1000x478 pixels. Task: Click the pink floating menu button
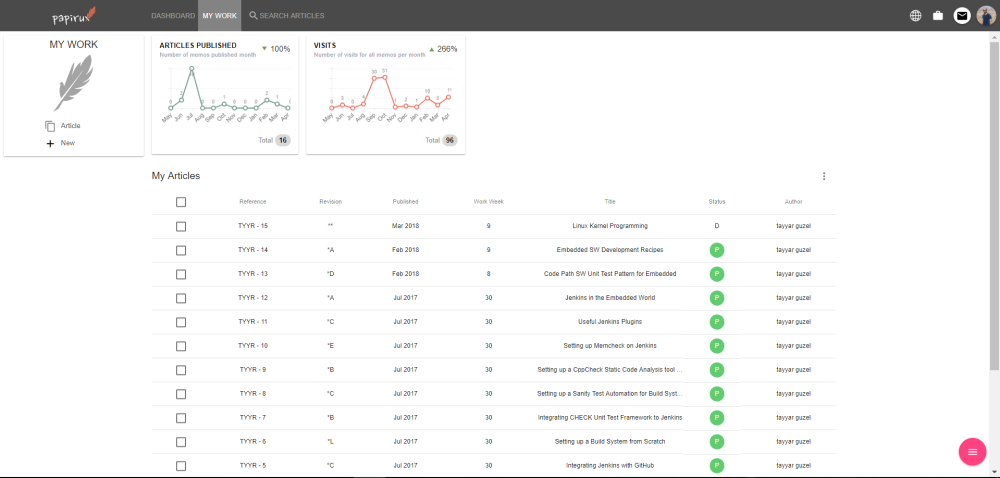pos(972,452)
